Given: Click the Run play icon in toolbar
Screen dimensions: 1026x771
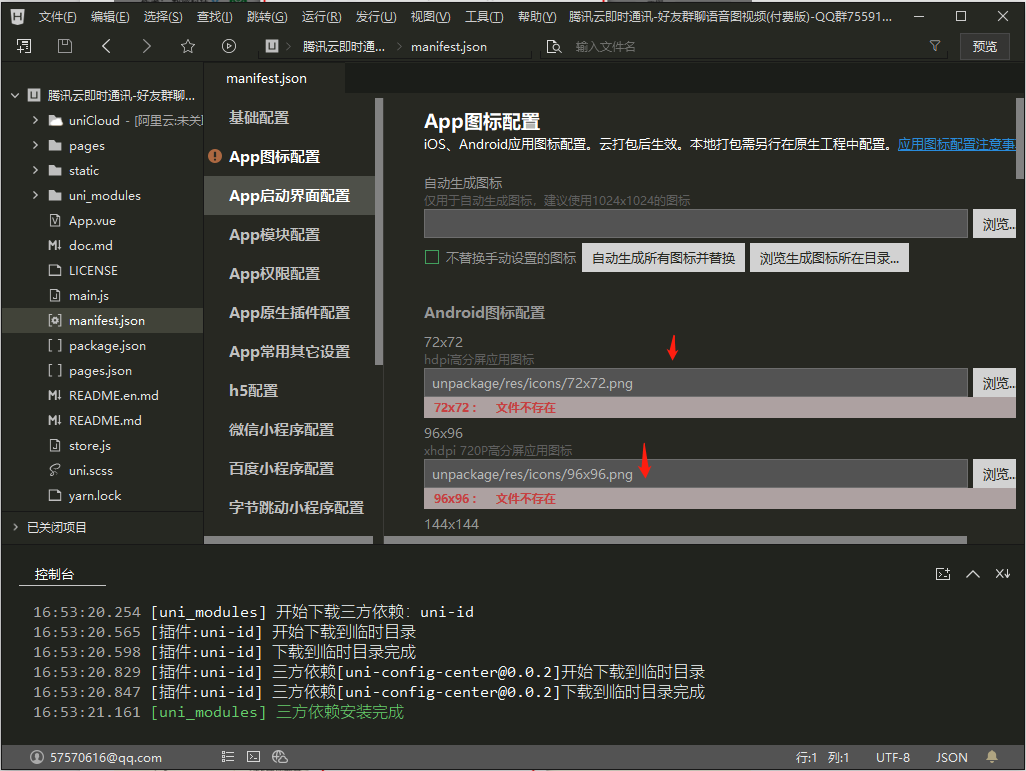Looking at the screenshot, I should point(228,46).
